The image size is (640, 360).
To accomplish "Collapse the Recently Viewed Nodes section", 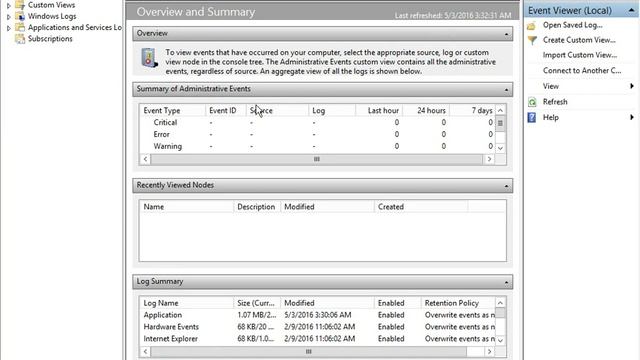I will [x=506, y=186].
